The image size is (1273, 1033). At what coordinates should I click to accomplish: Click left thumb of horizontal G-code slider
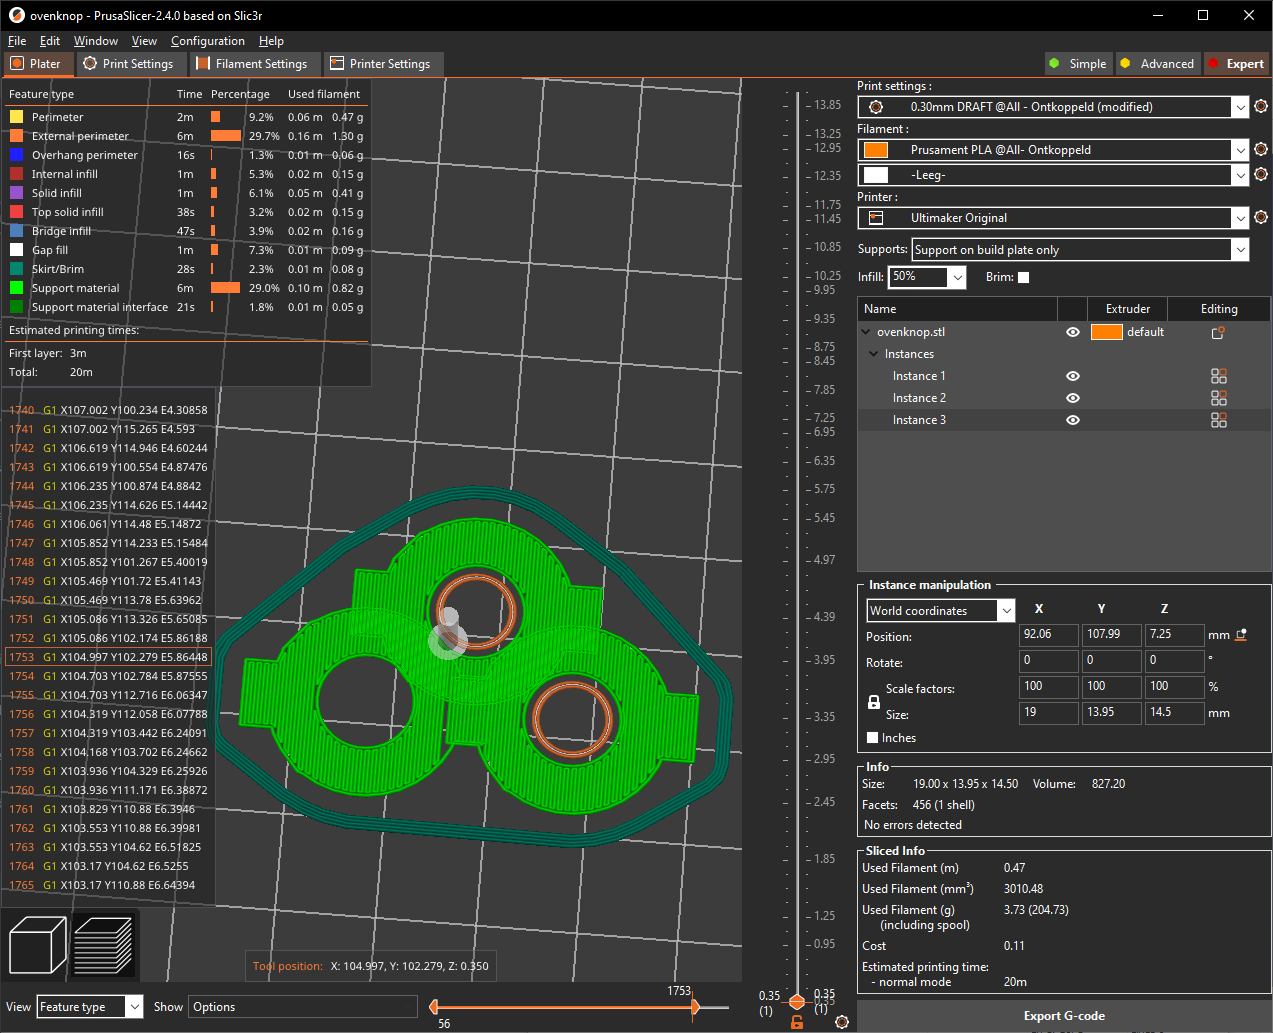coord(434,1007)
